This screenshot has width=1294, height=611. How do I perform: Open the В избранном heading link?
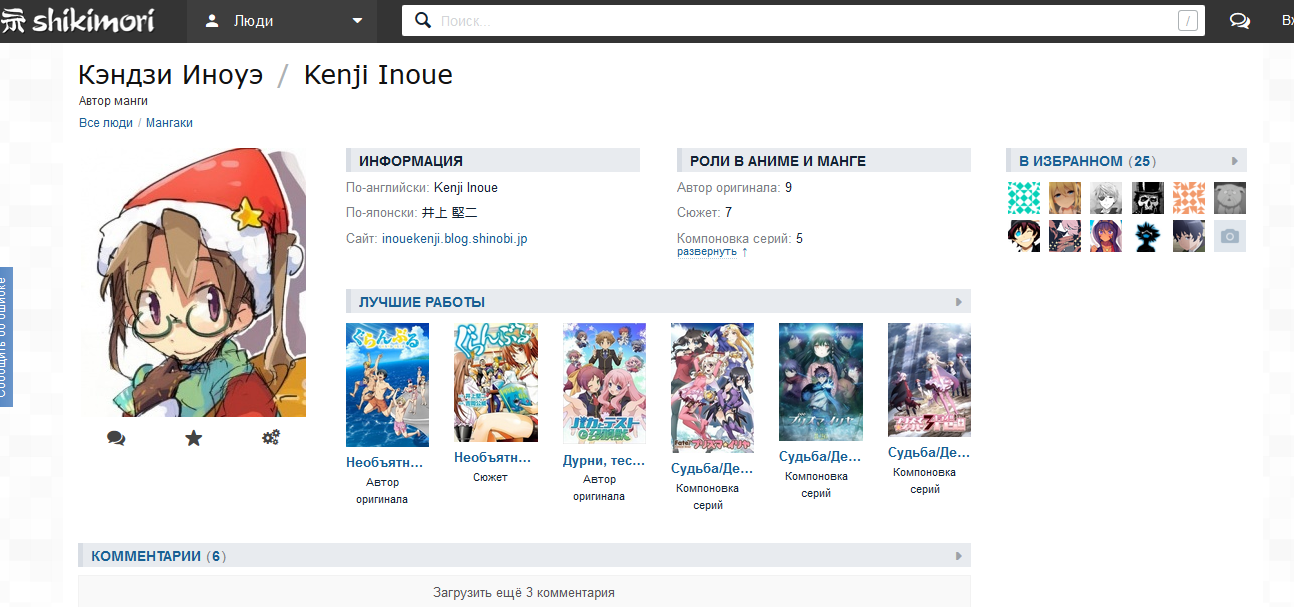click(x=1071, y=161)
